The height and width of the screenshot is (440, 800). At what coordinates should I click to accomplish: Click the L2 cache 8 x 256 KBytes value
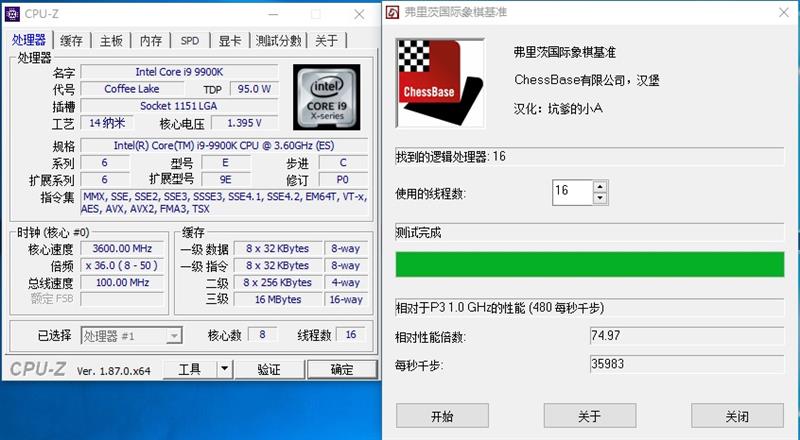click(278, 282)
